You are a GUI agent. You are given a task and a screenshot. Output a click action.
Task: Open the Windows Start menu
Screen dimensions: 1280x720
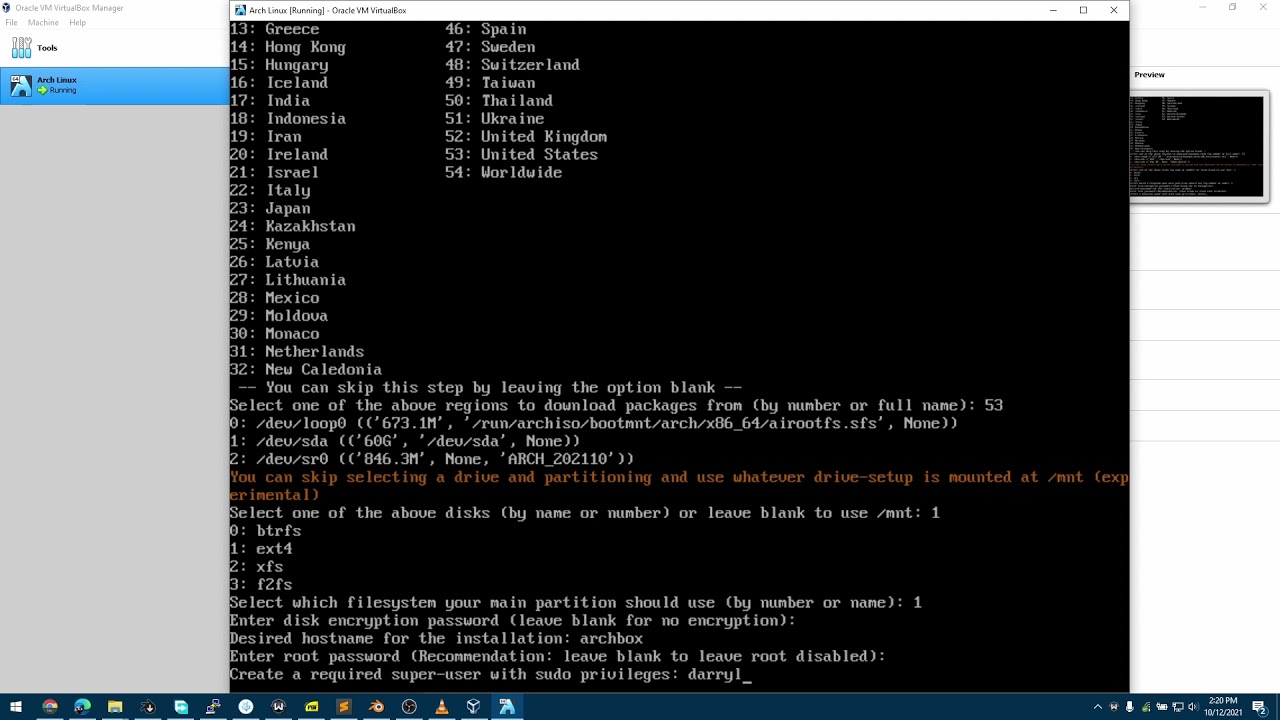coord(16,707)
